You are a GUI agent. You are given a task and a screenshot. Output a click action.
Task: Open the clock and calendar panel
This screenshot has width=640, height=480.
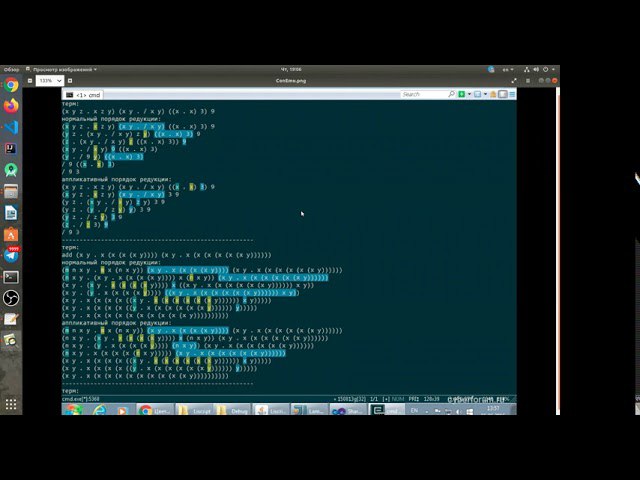(x=291, y=69)
